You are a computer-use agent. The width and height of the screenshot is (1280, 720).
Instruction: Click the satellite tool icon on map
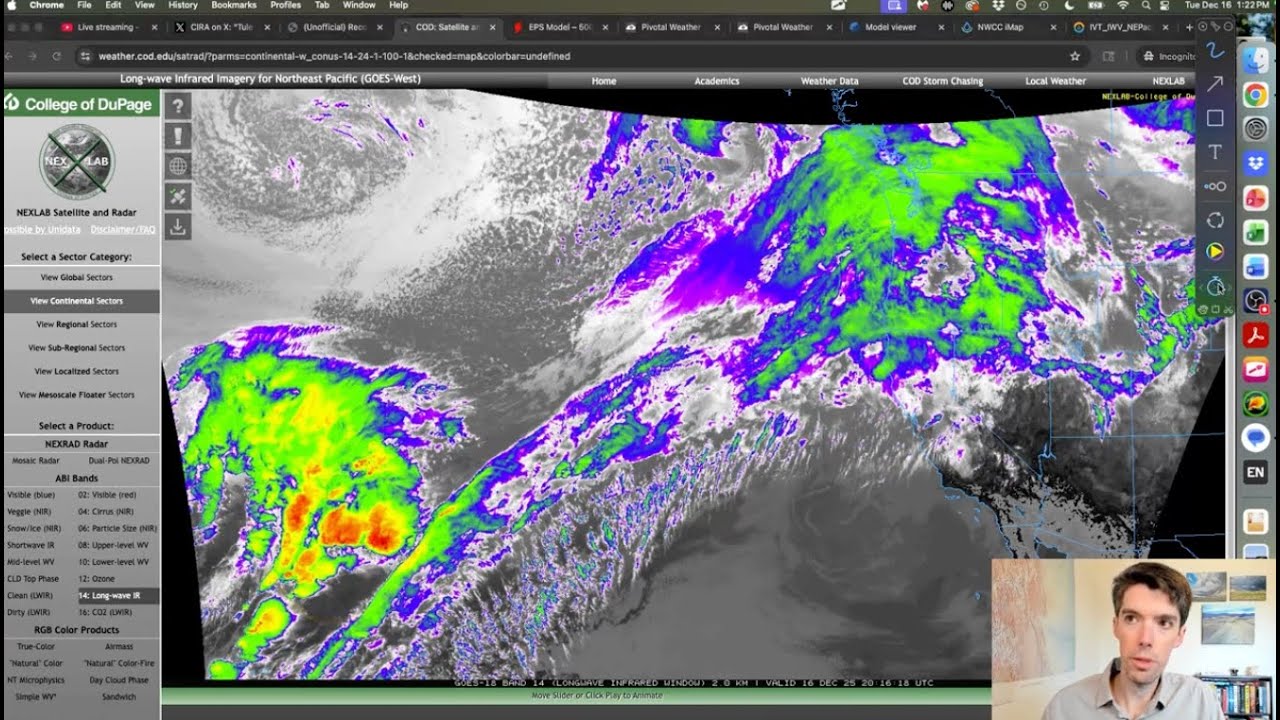(x=177, y=196)
